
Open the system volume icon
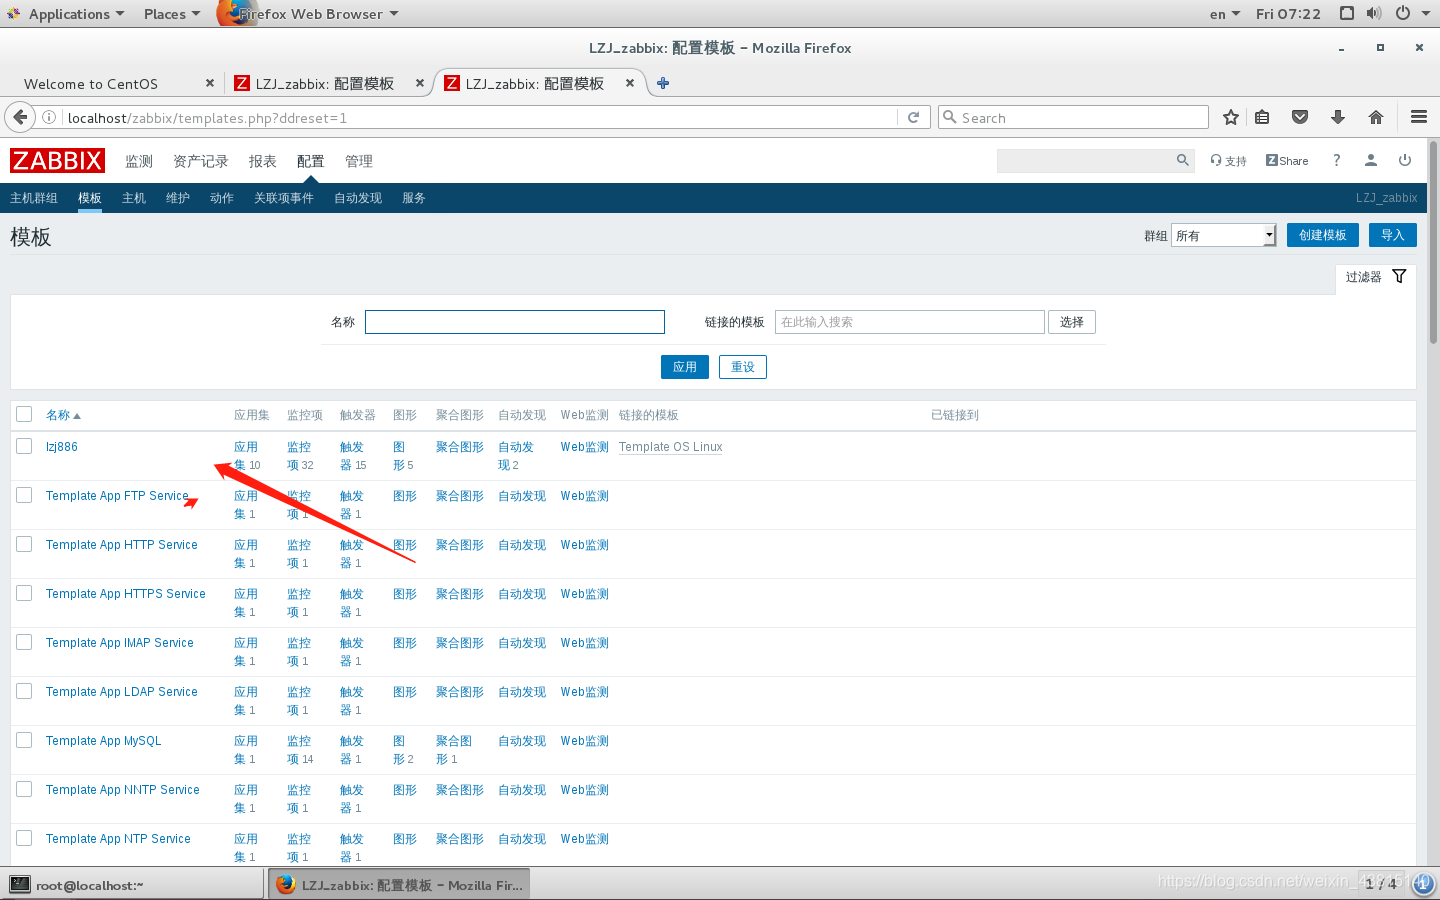click(1374, 14)
